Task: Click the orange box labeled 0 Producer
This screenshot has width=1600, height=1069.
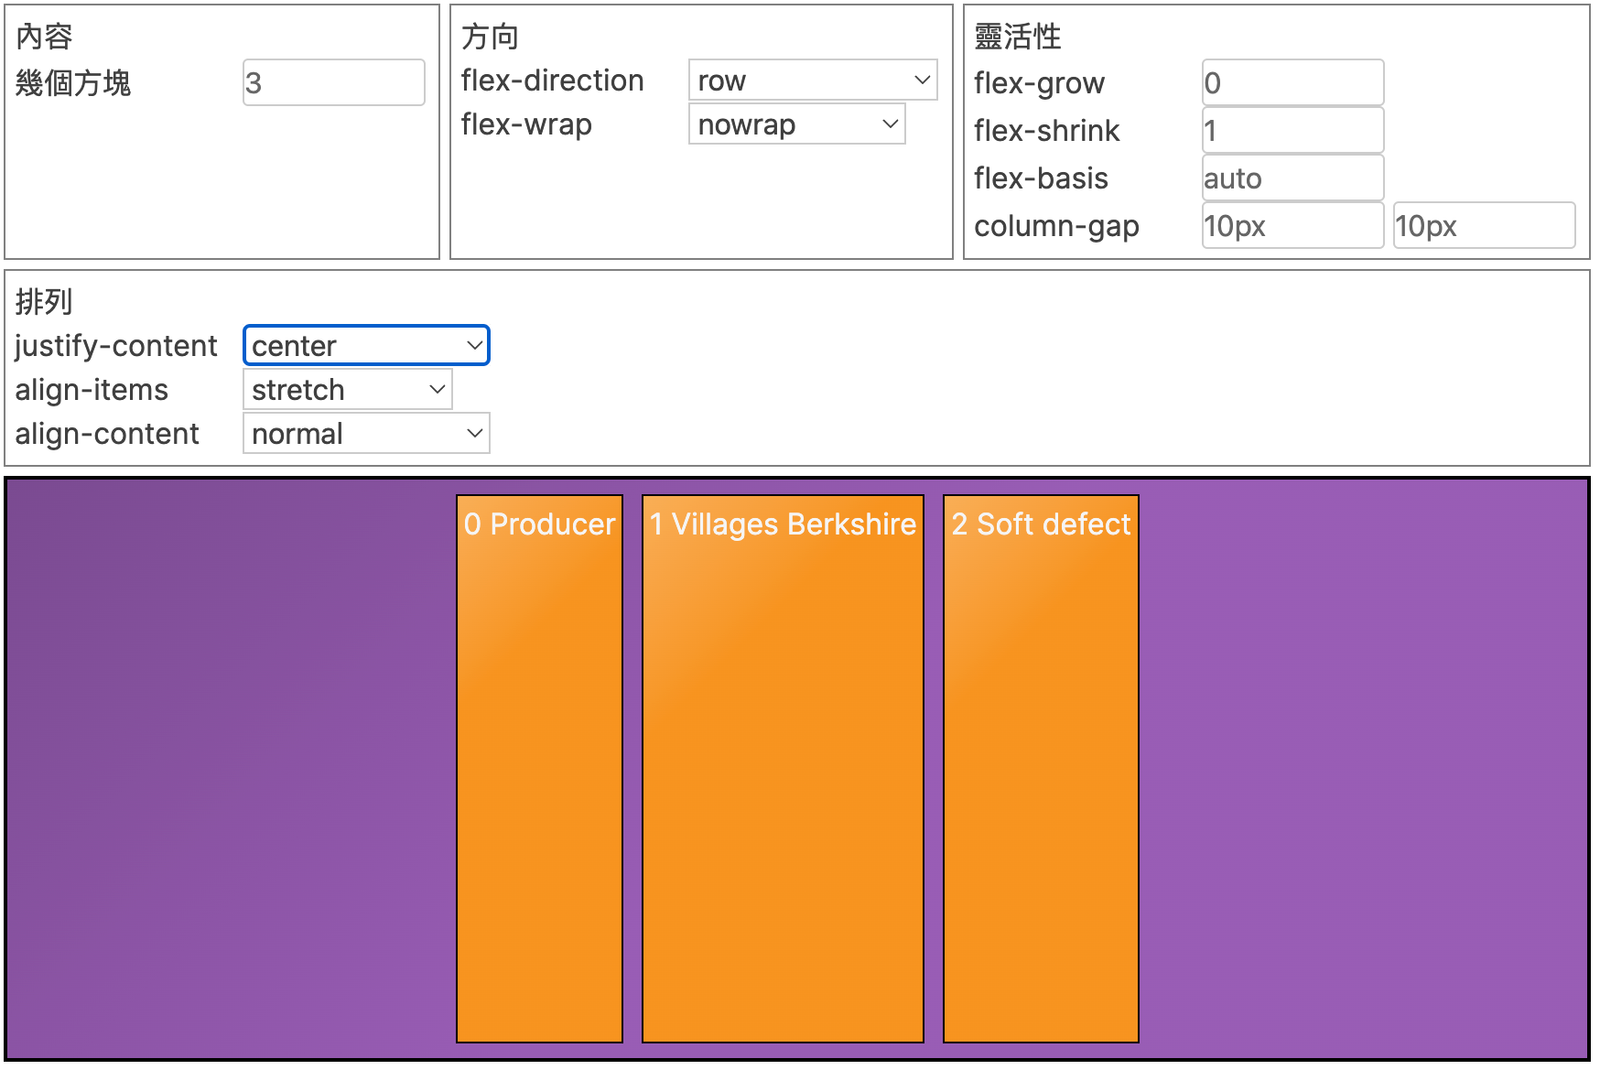Action: (539, 768)
